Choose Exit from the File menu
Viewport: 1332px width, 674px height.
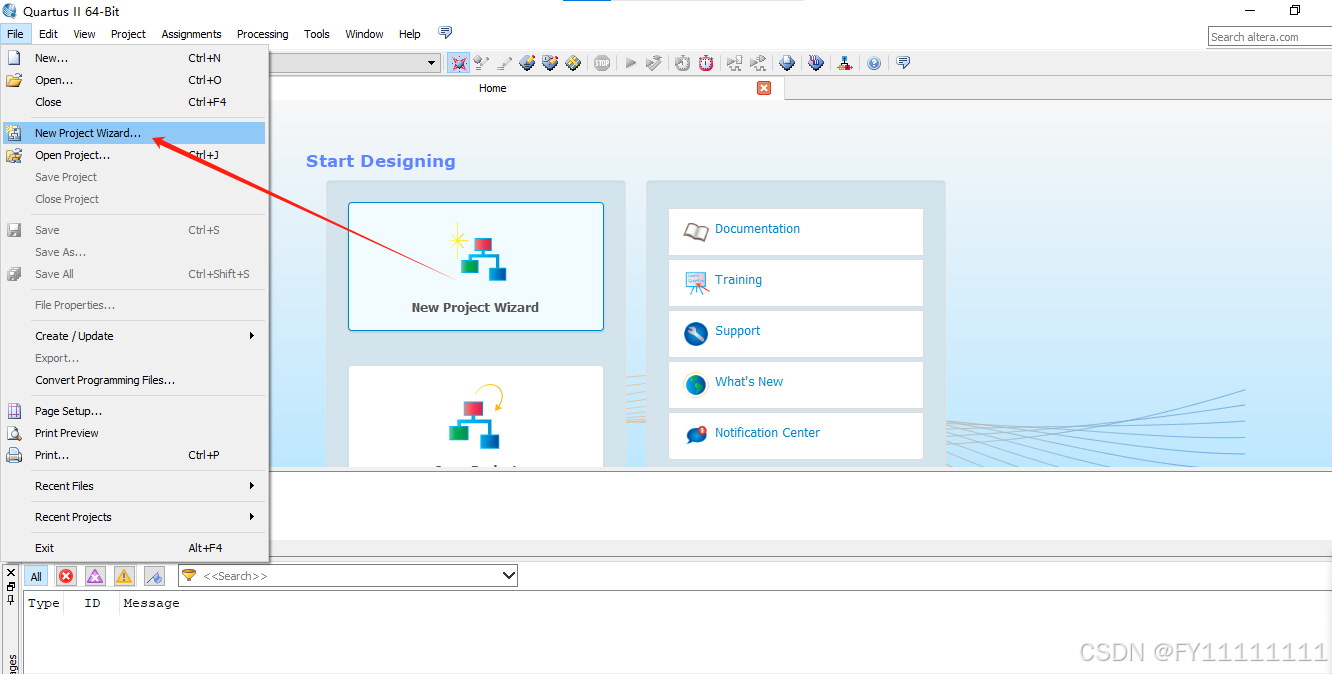click(x=134, y=548)
